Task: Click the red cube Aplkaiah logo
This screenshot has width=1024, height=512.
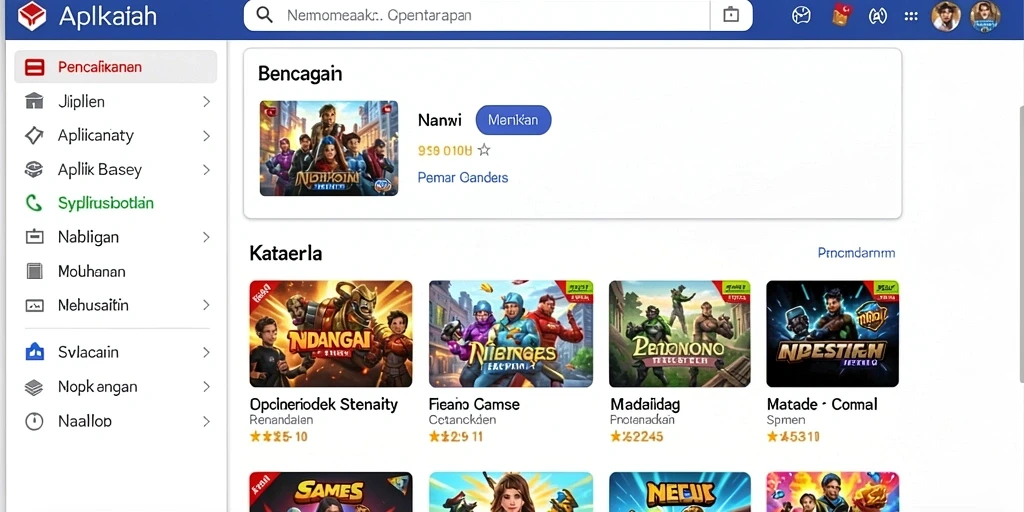Action: (31, 16)
